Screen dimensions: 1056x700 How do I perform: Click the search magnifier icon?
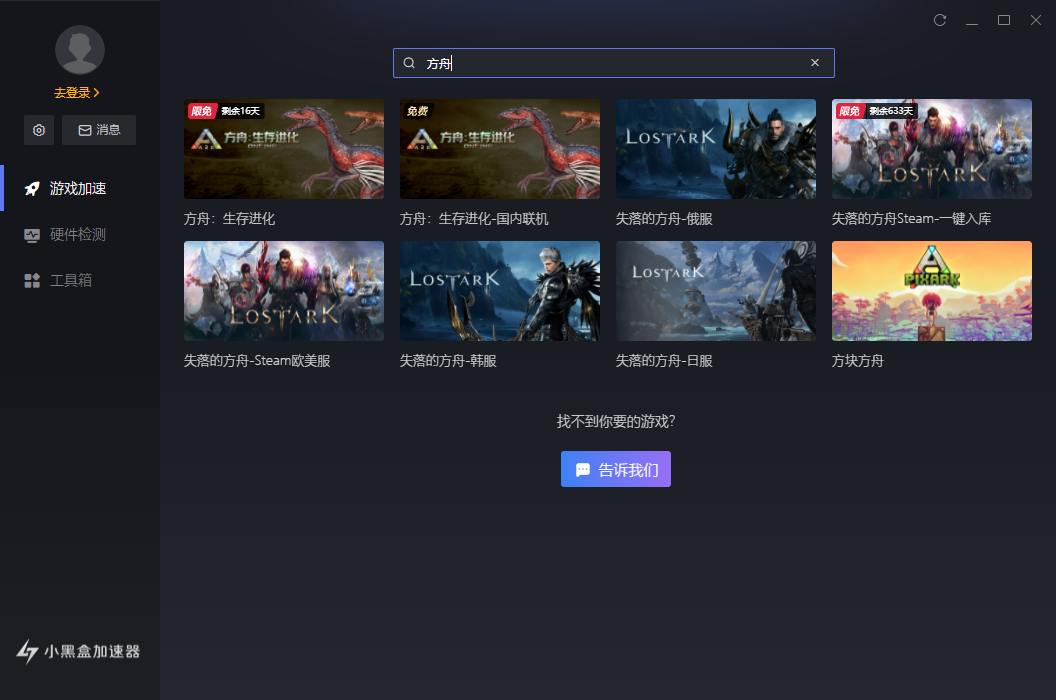409,63
